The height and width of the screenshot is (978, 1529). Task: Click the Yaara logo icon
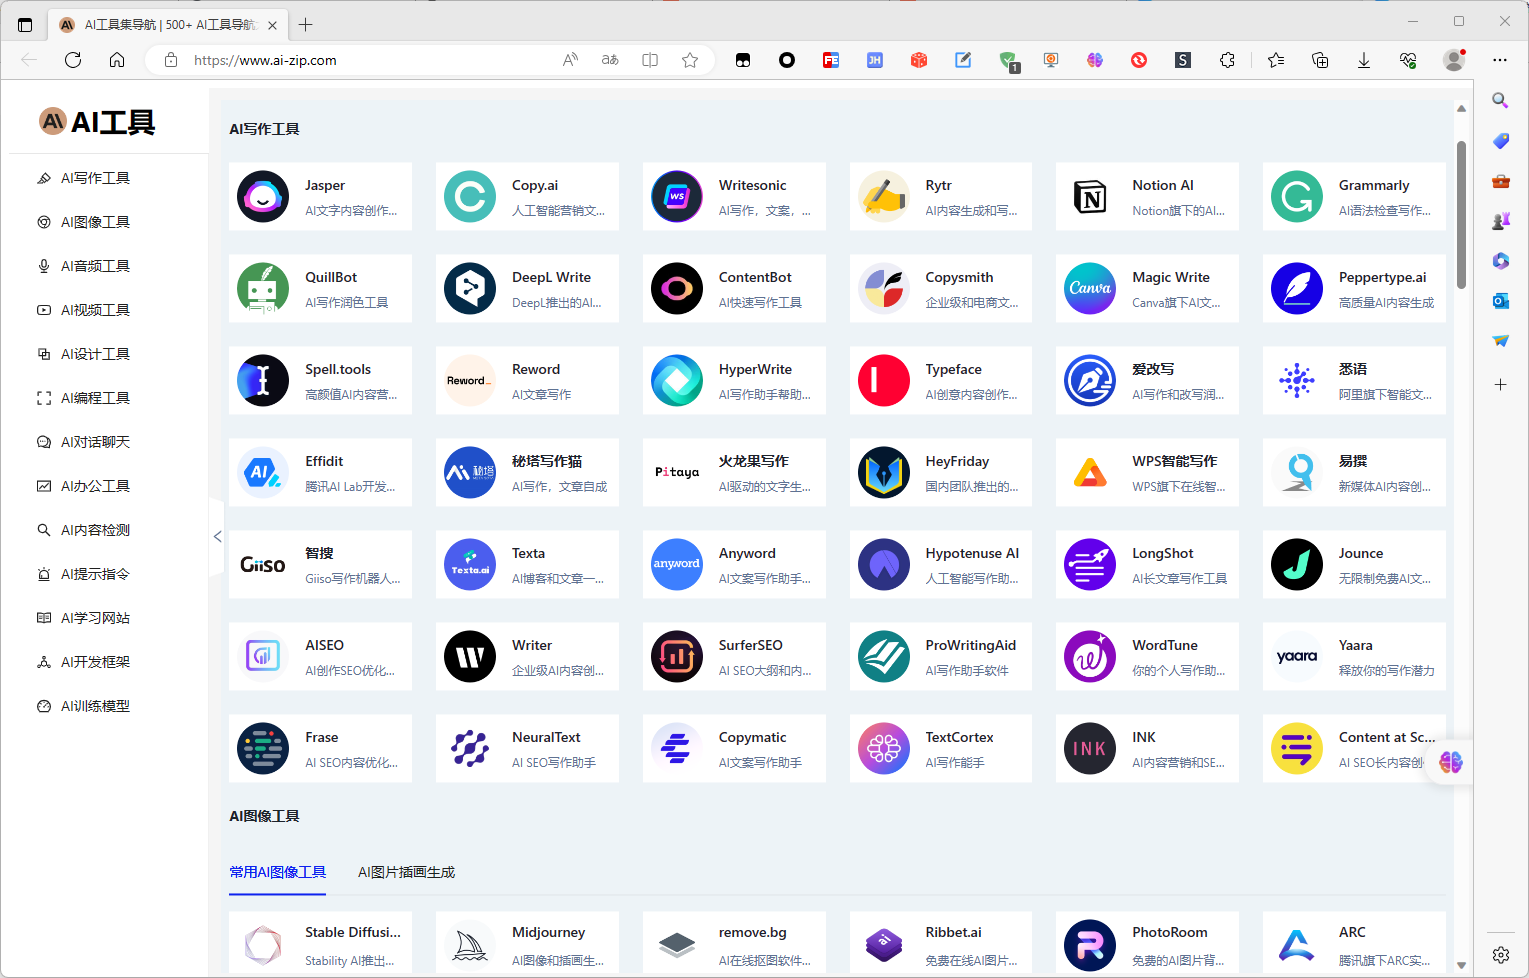(1297, 657)
